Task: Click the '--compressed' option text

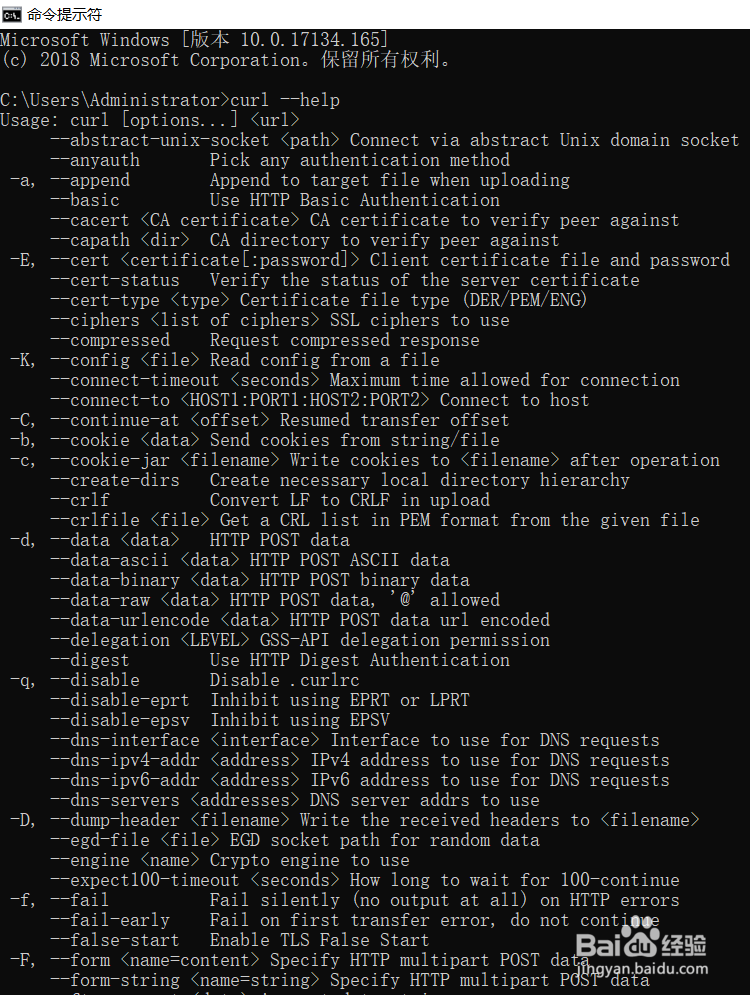Action: pyautogui.click(x=110, y=340)
